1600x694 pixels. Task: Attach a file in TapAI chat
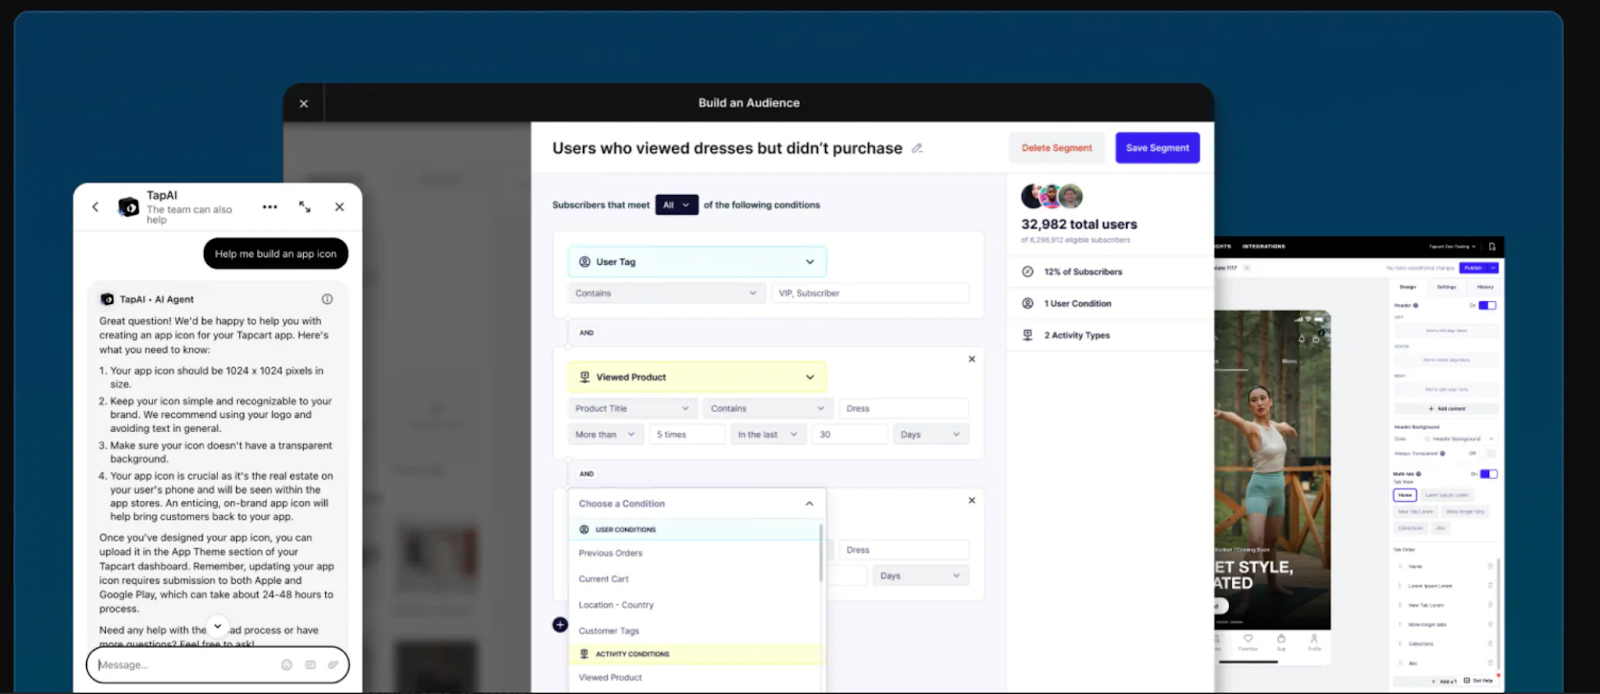pos(333,665)
